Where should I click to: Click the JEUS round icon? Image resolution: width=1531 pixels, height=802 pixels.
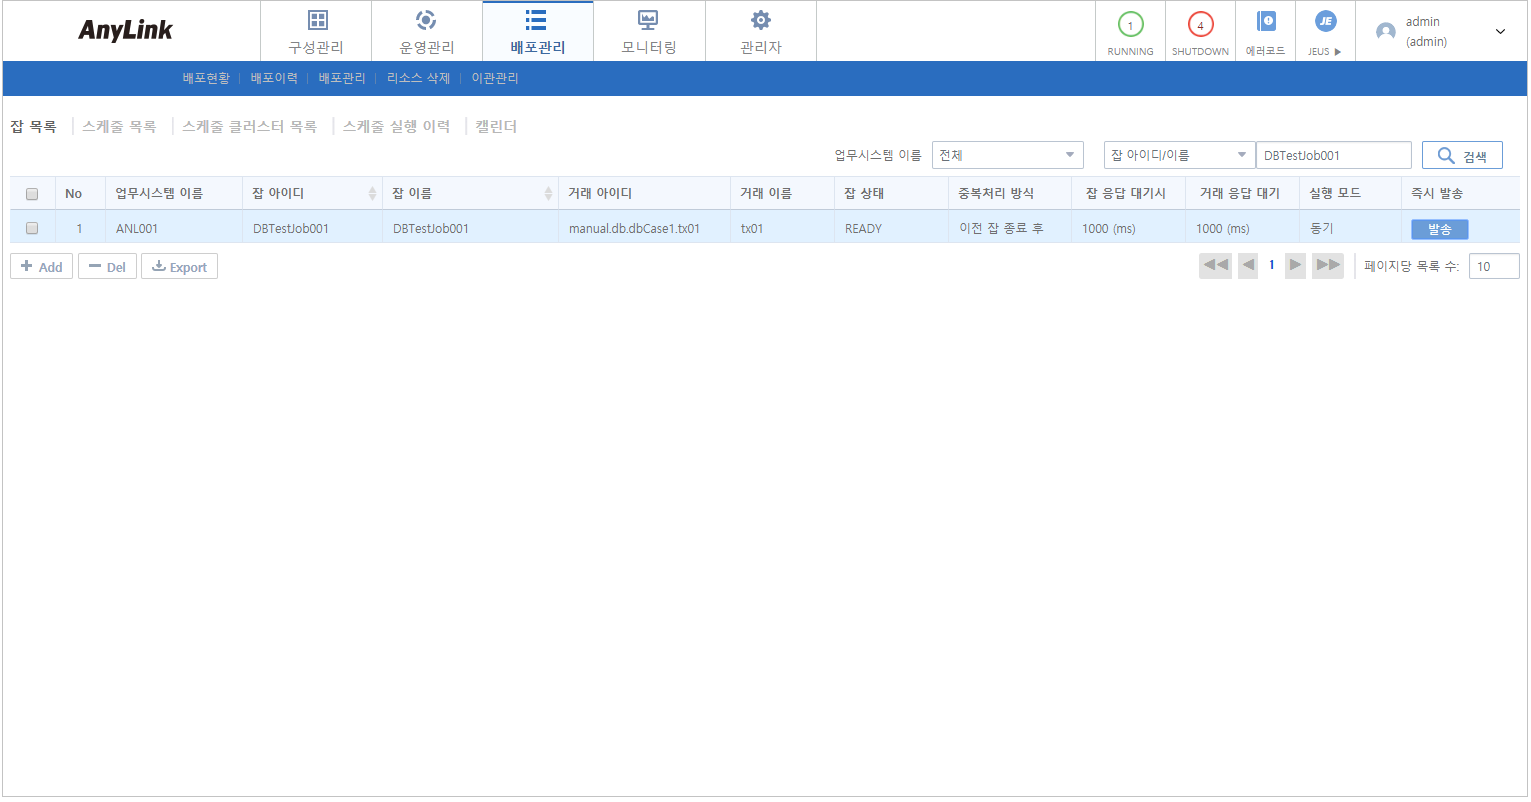coord(1325,22)
